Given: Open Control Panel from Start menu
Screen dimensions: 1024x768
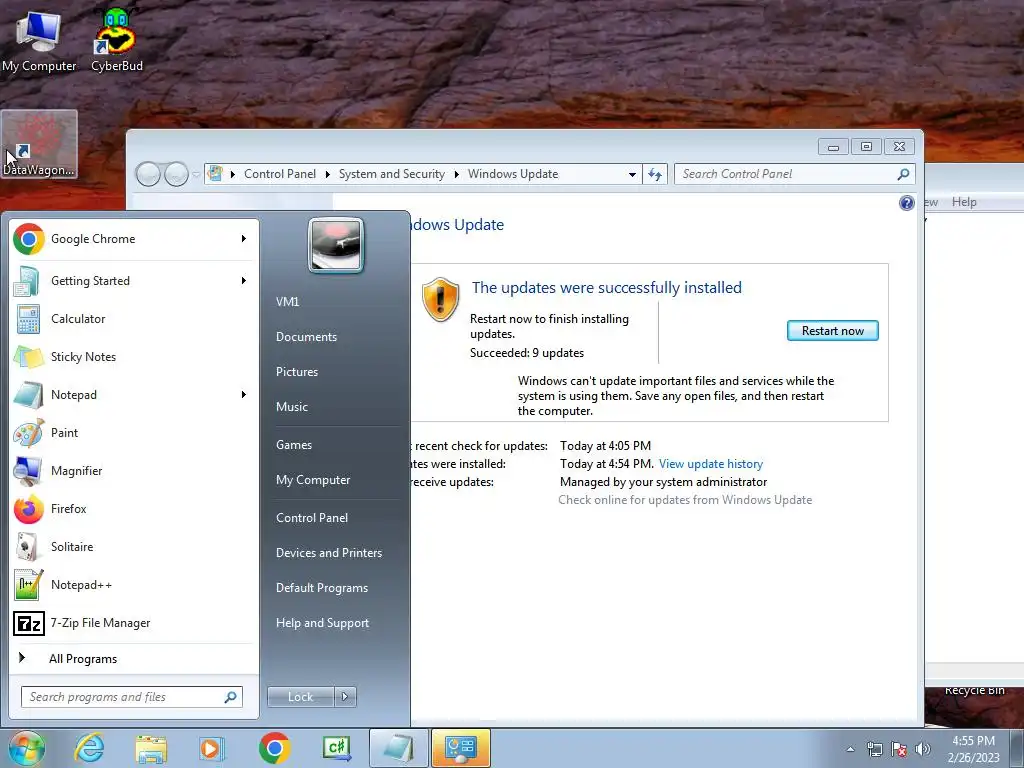Looking at the screenshot, I should point(312,518).
